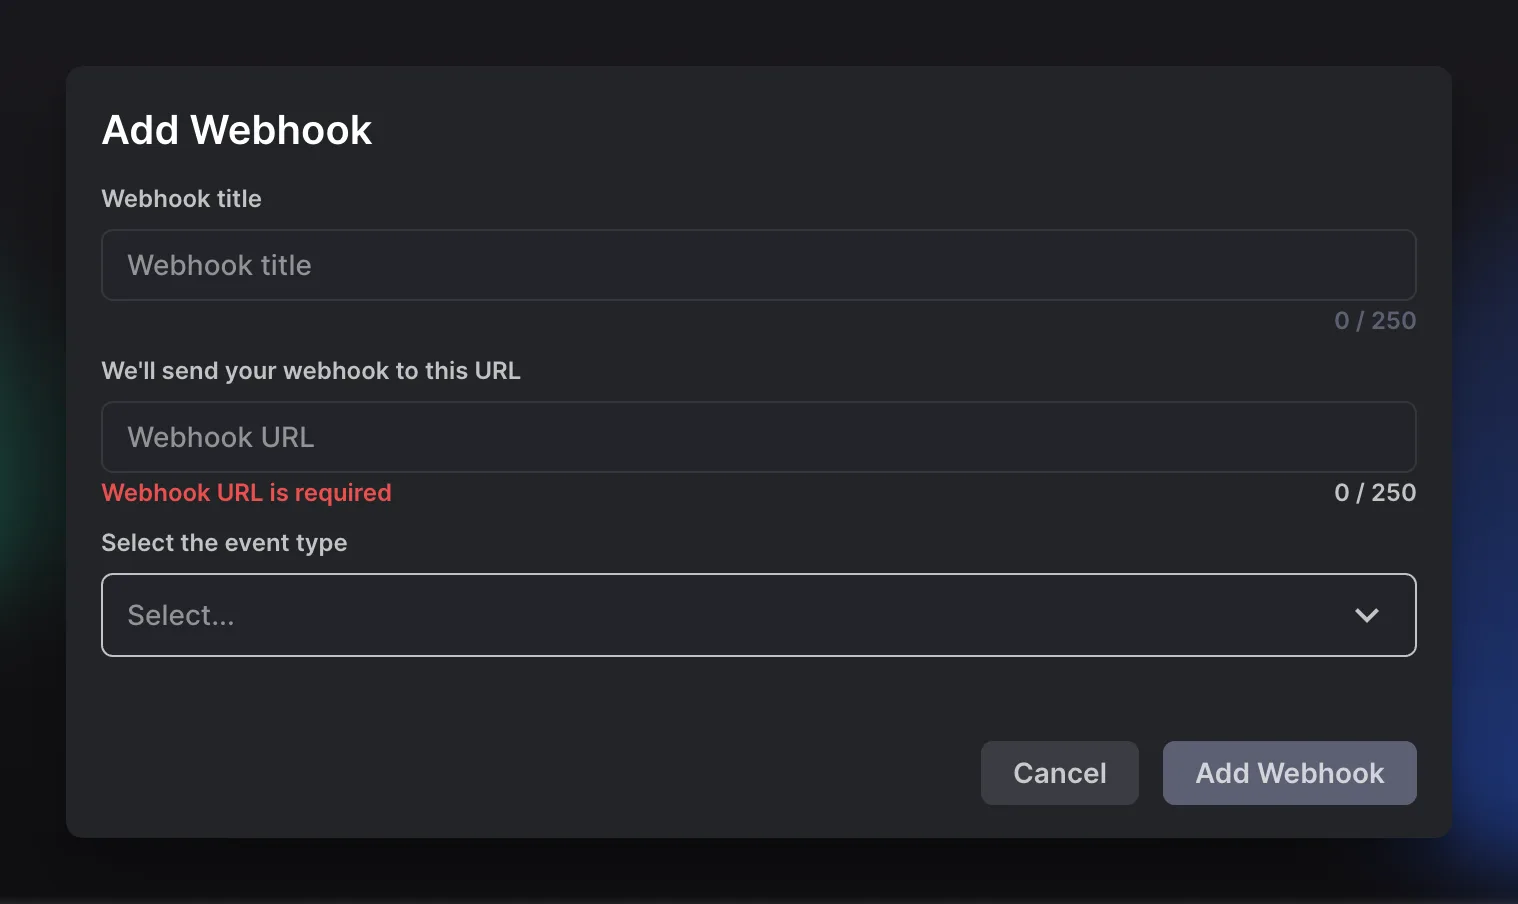Click the 0 / 250 counter below the title field
Viewport: 1518px width, 904px height.
[1375, 320]
